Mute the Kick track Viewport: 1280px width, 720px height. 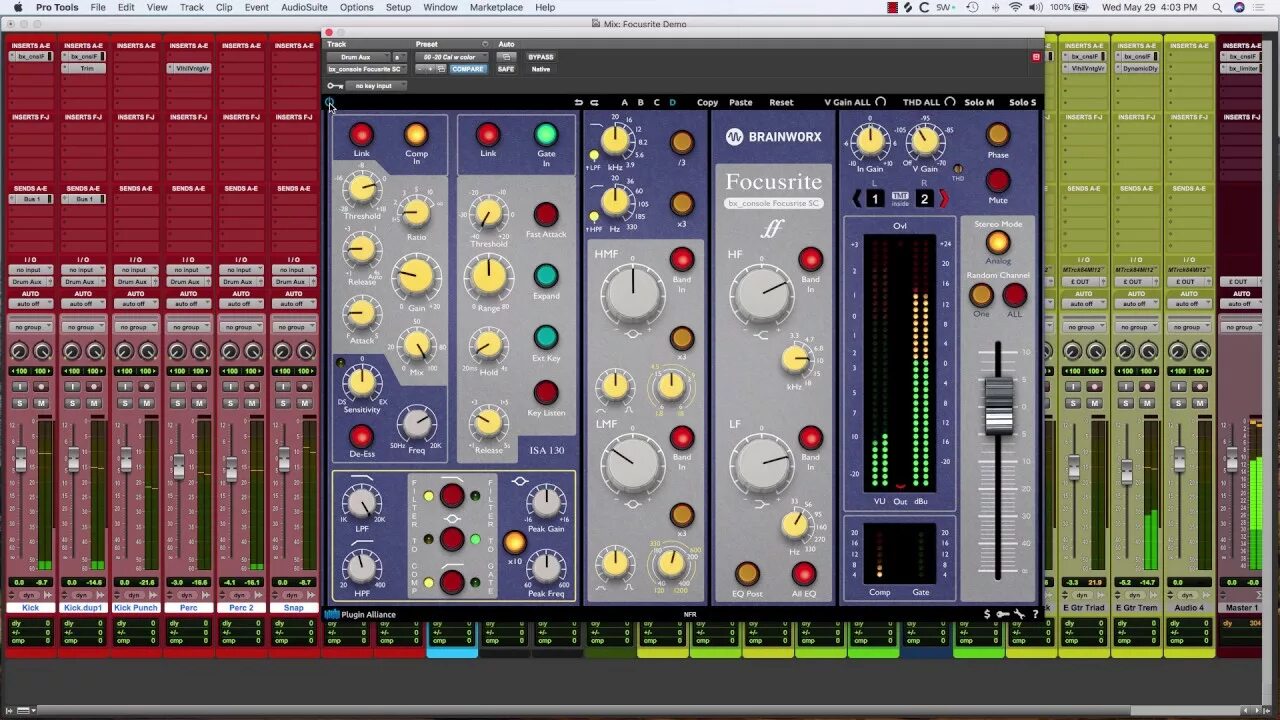click(x=41, y=402)
